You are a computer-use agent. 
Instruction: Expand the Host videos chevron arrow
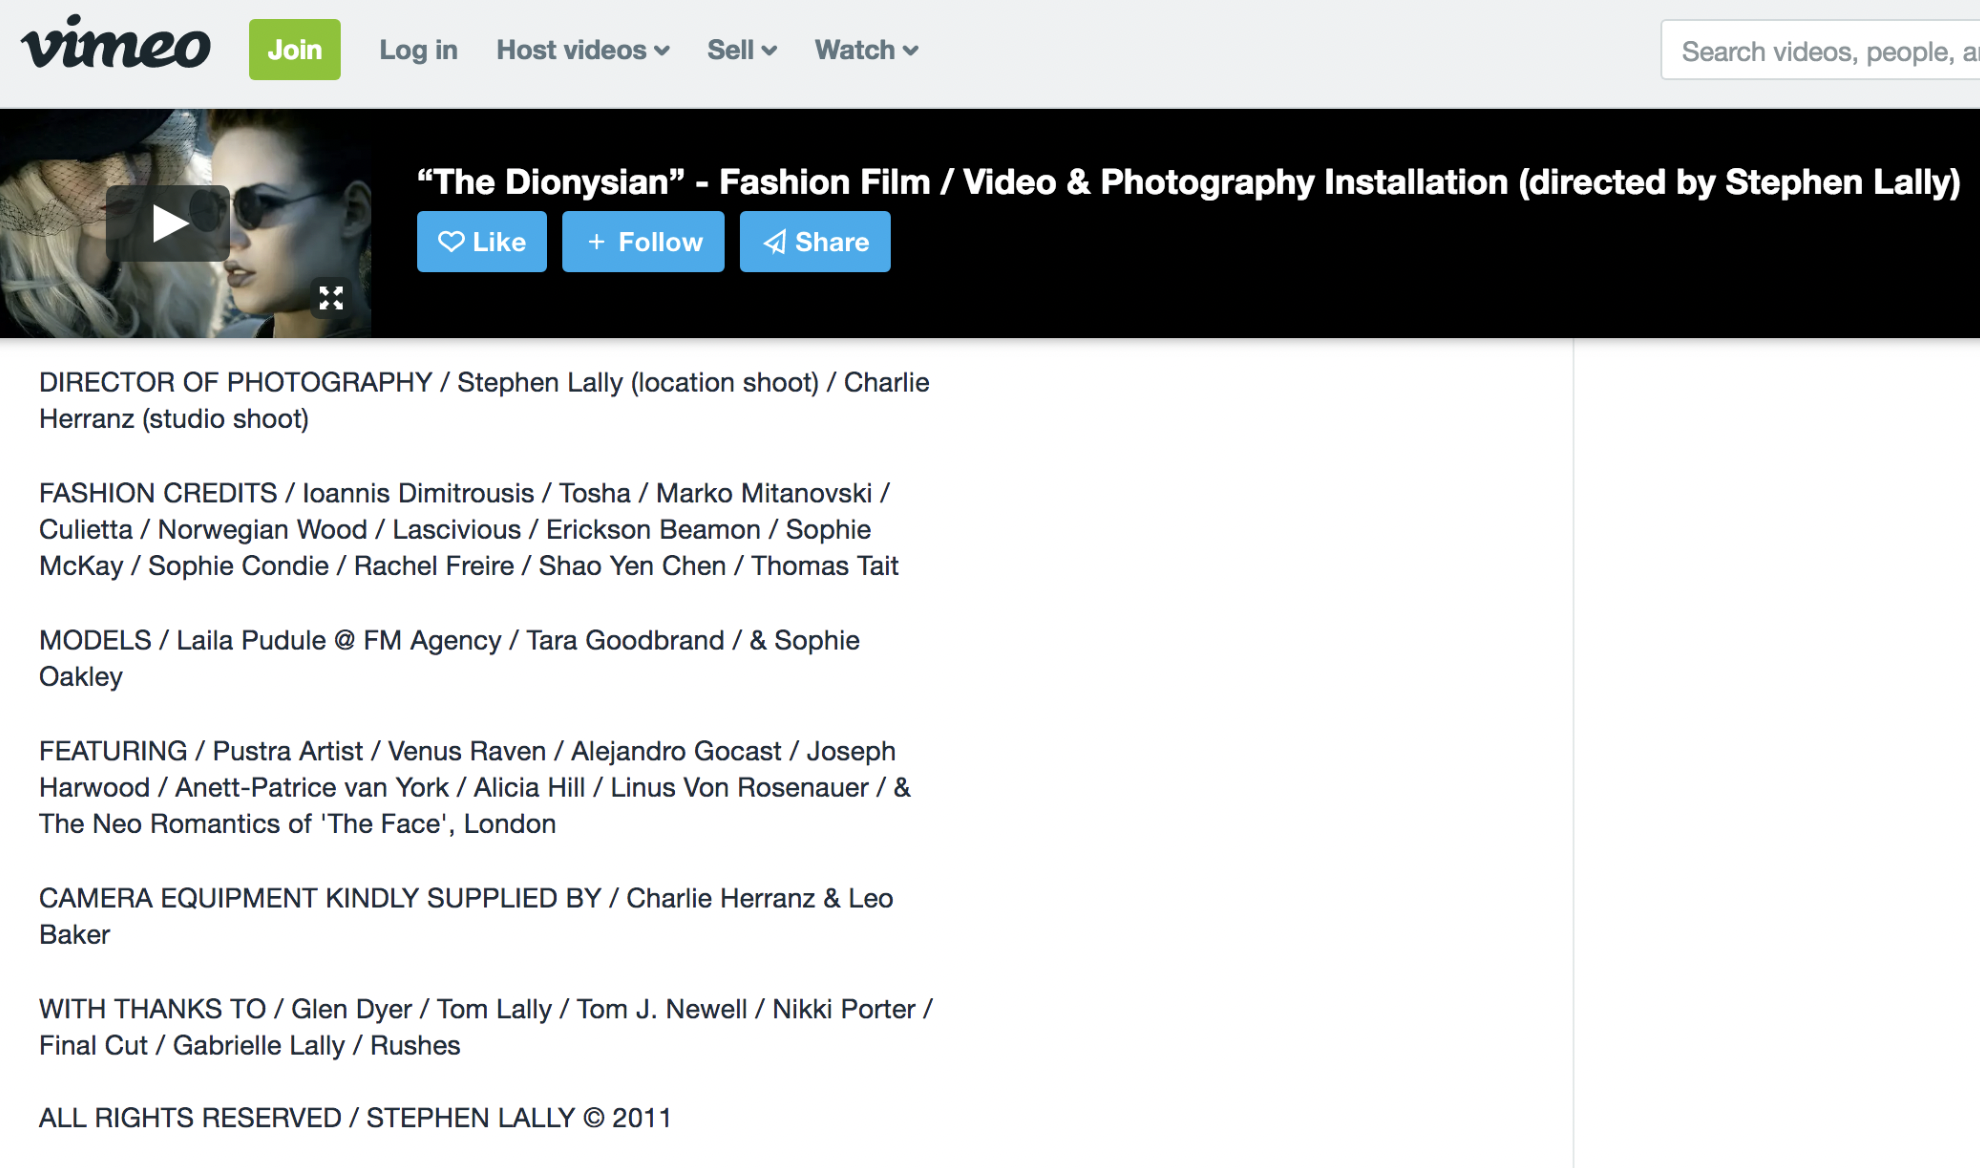(662, 51)
